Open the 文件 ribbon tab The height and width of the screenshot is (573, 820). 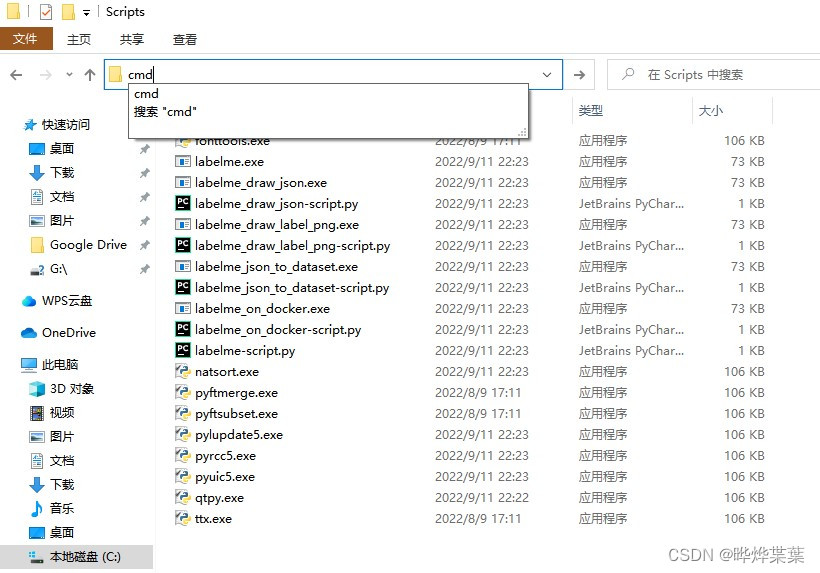[26, 39]
